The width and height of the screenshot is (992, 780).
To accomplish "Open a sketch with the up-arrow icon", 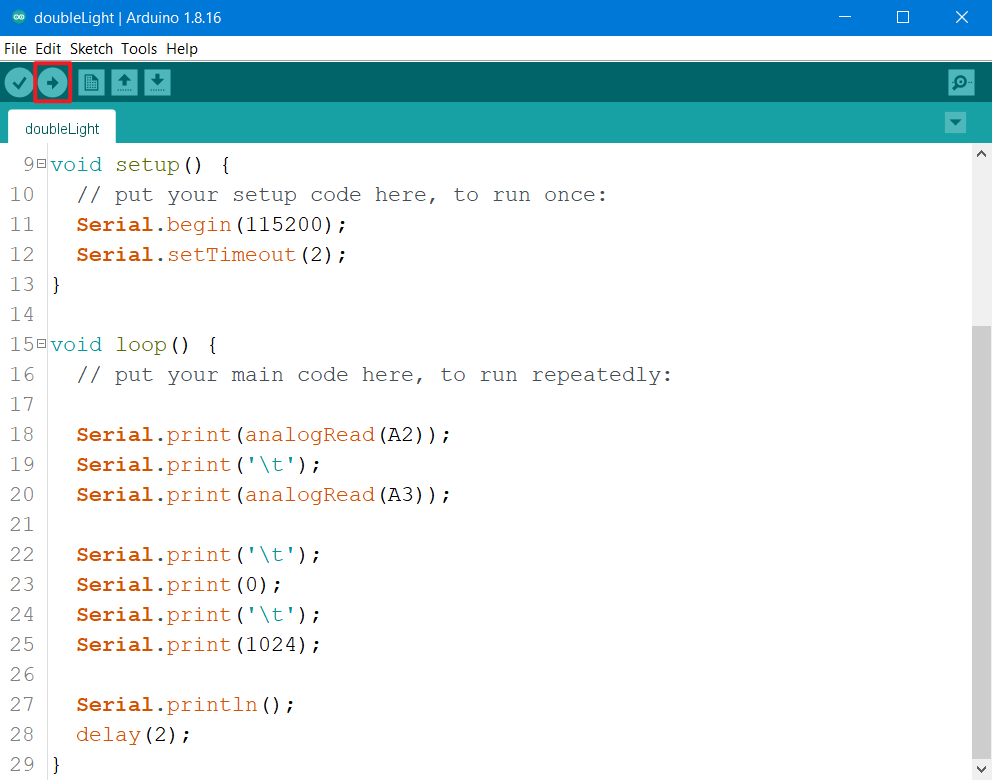I will (124, 82).
